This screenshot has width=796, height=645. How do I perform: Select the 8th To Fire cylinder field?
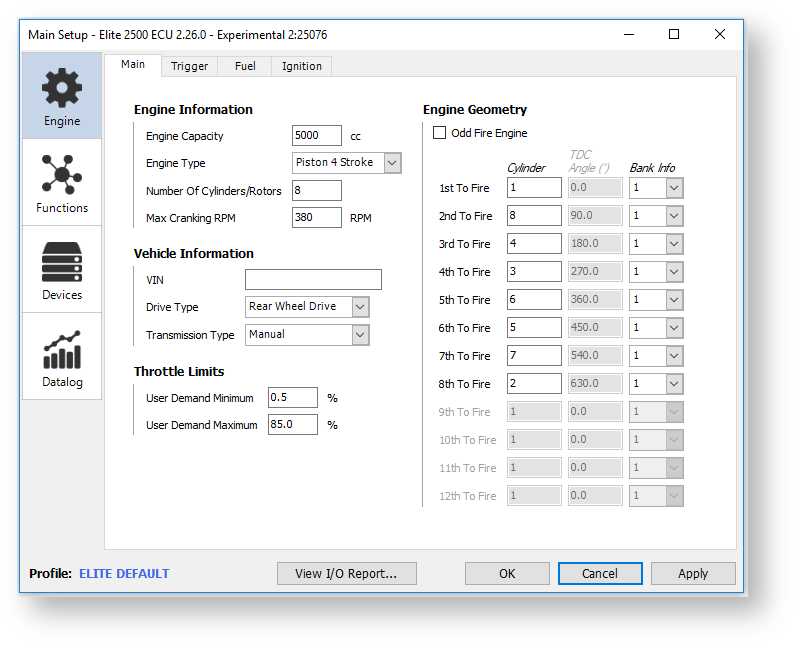534,384
